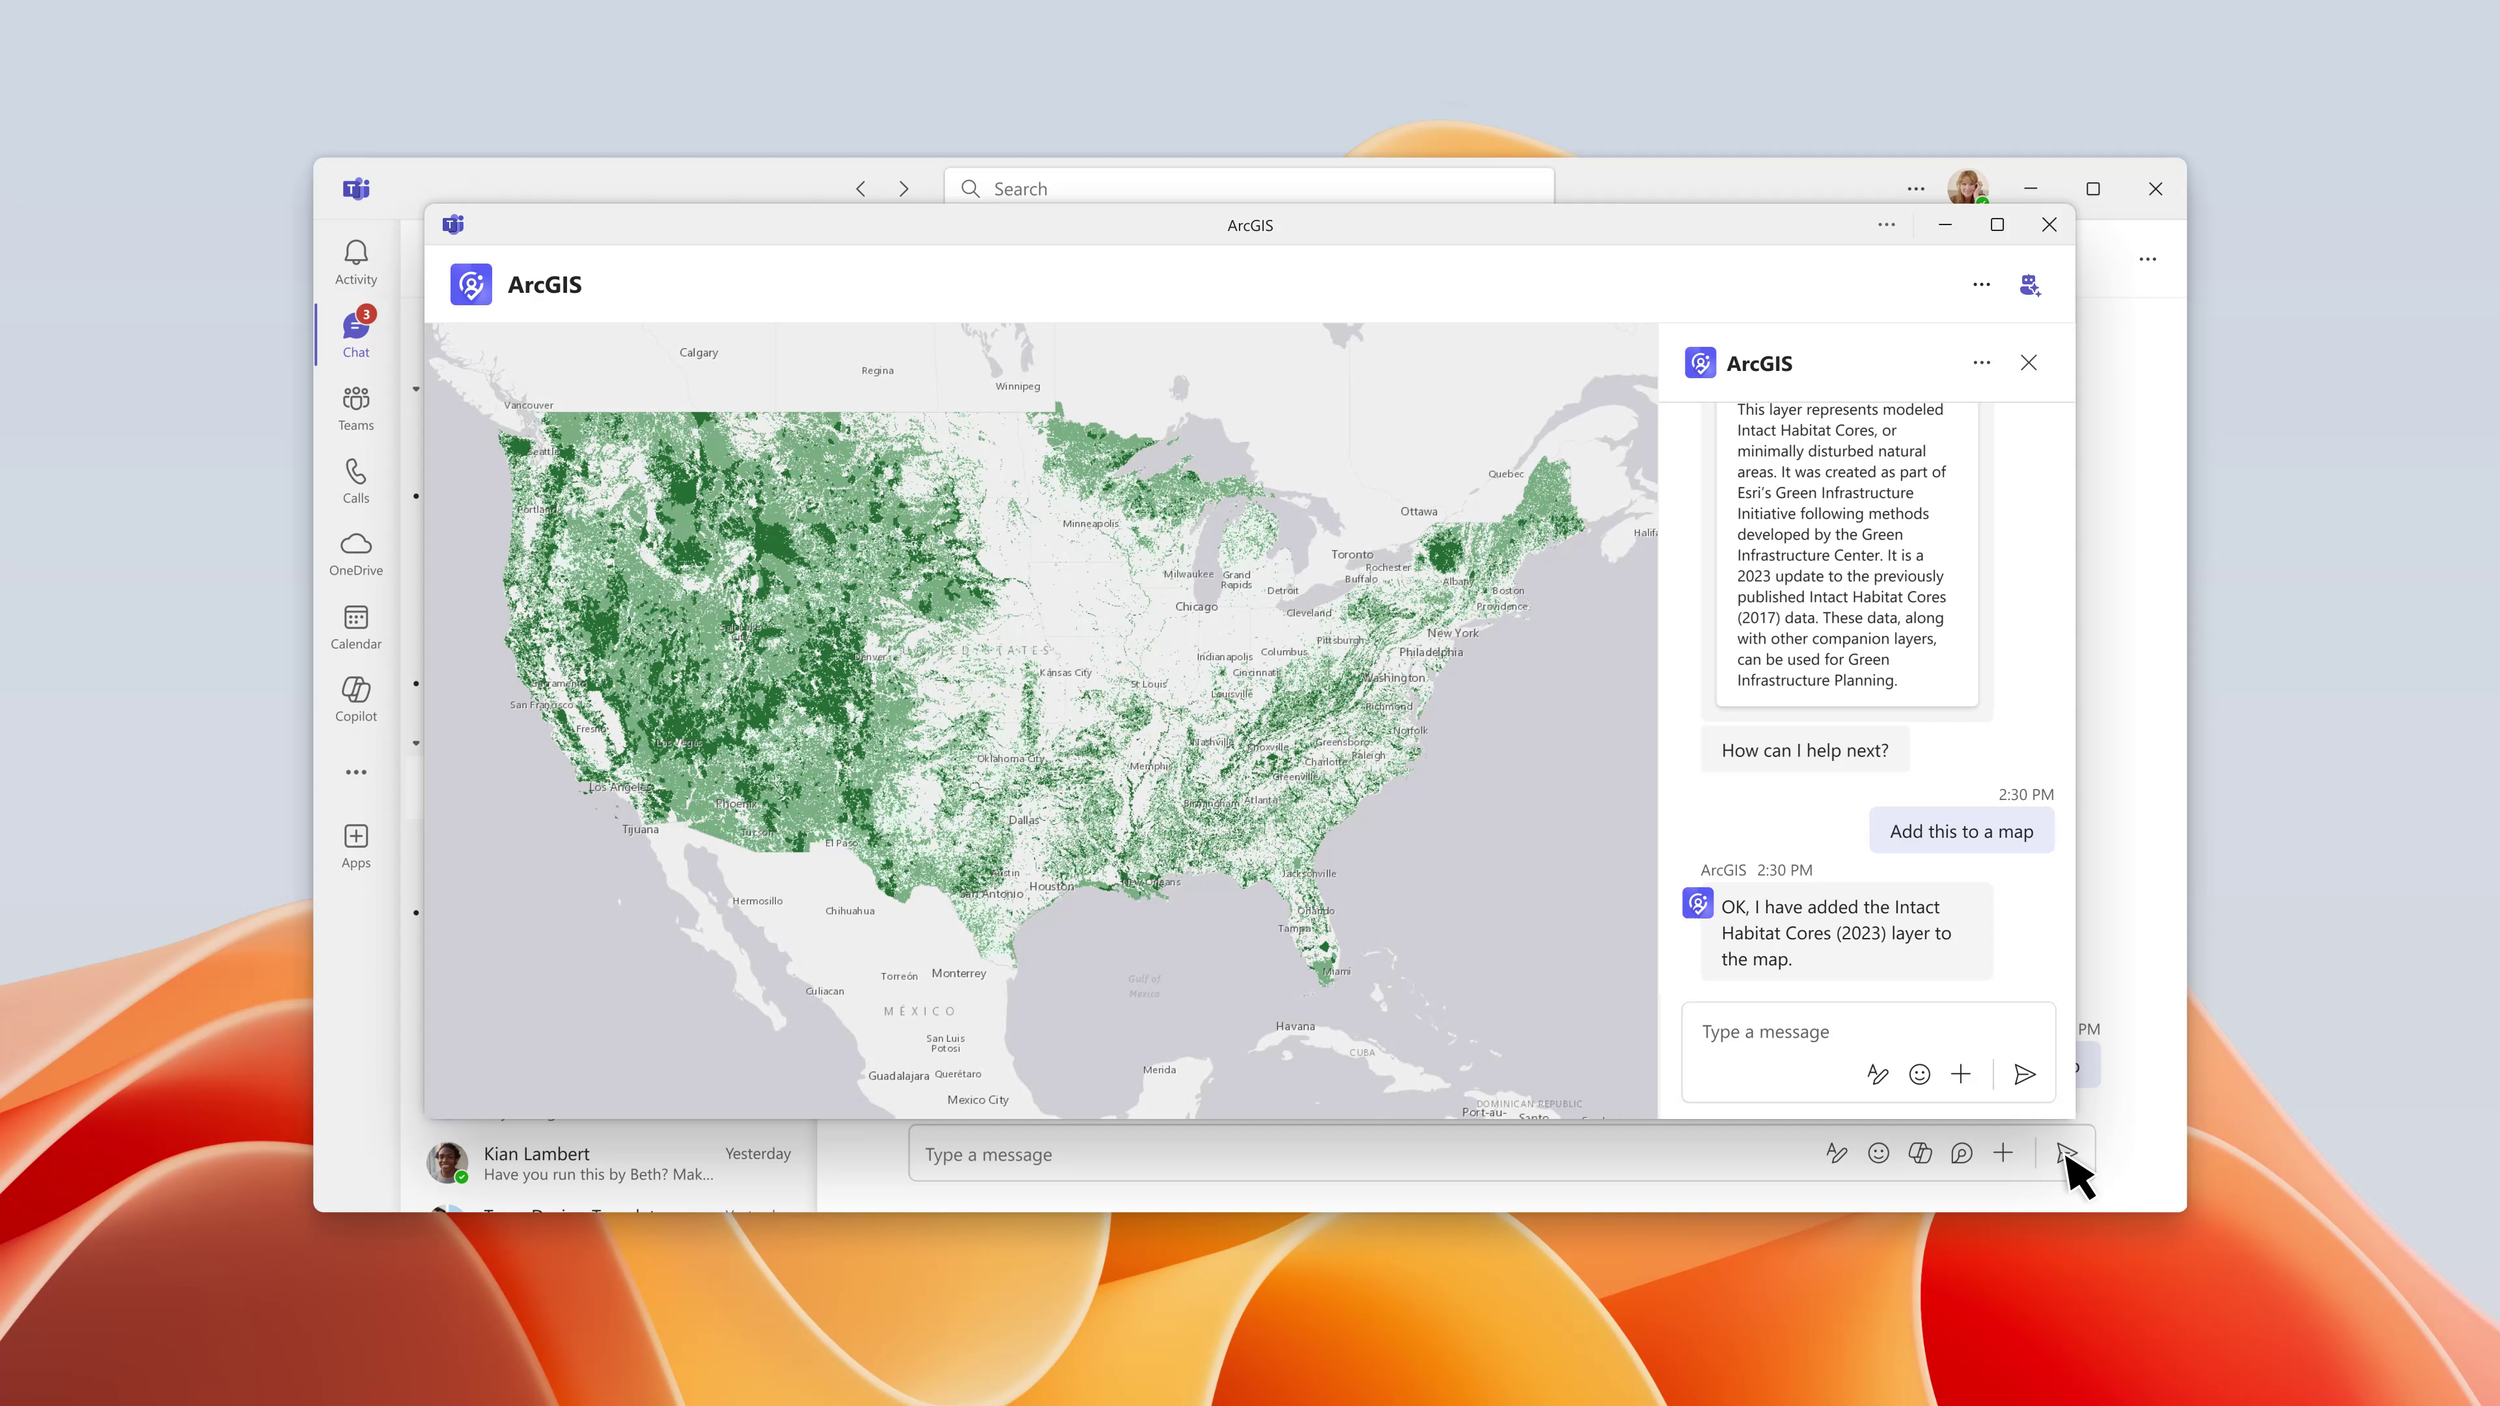Open the Kian Lambert chat

coord(609,1163)
